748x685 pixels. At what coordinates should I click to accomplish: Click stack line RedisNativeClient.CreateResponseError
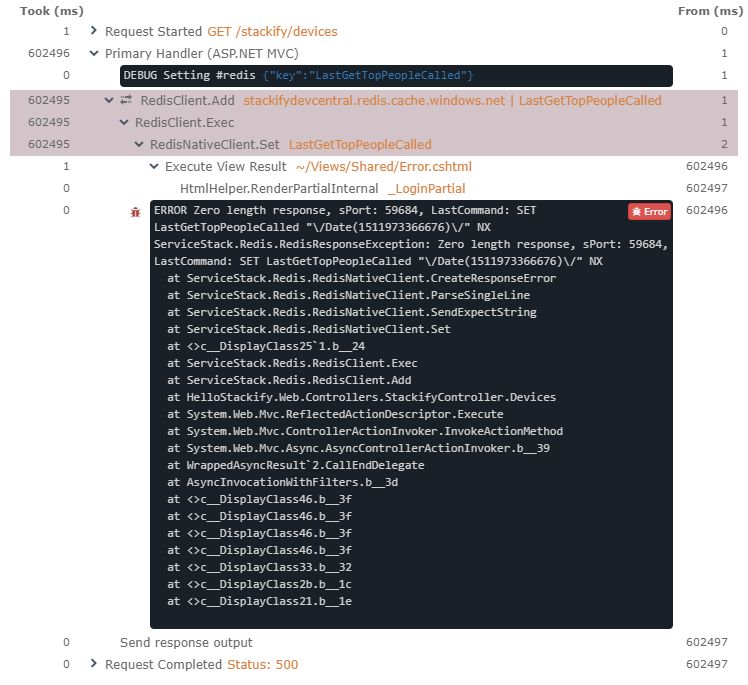click(x=361, y=278)
